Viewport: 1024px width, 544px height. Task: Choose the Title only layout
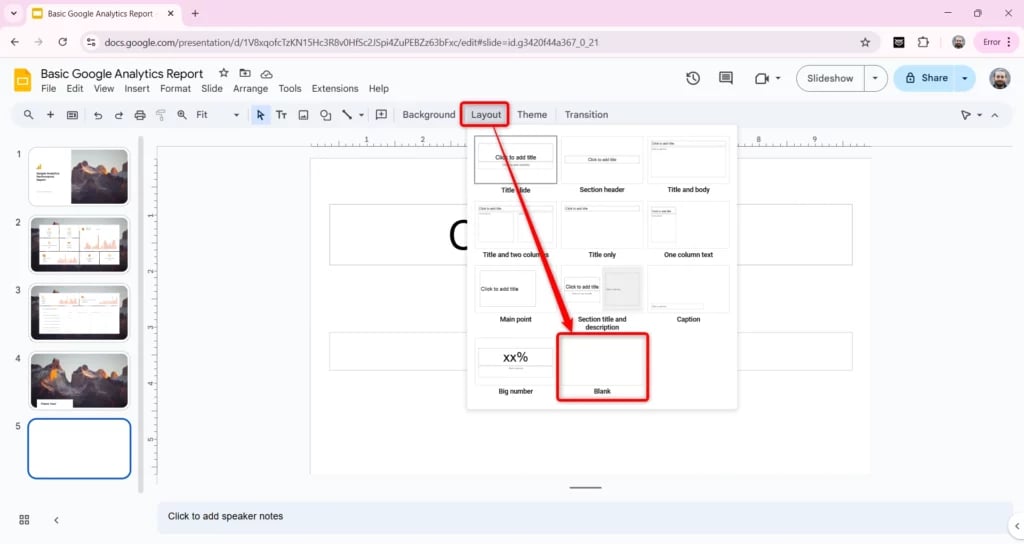tap(601, 231)
